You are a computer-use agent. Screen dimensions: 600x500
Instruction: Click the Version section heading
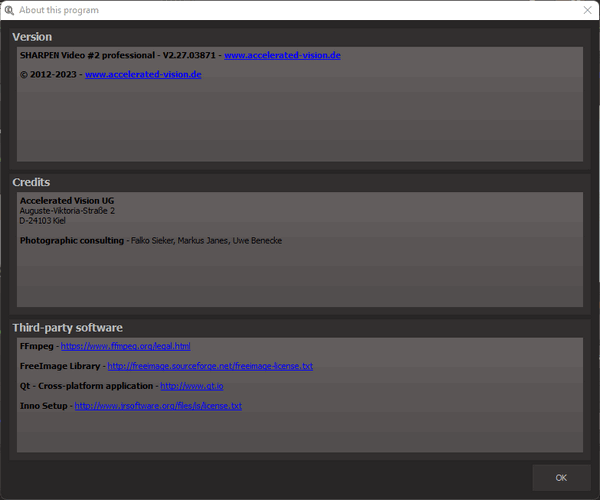point(32,37)
